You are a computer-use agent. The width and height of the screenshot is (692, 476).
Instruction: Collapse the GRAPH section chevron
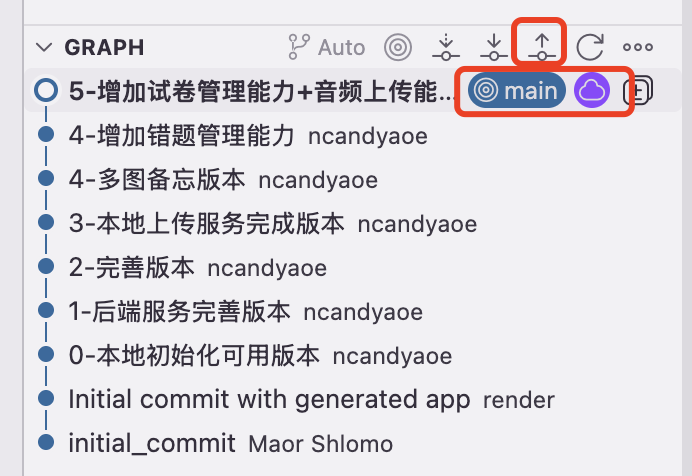click(x=44, y=47)
